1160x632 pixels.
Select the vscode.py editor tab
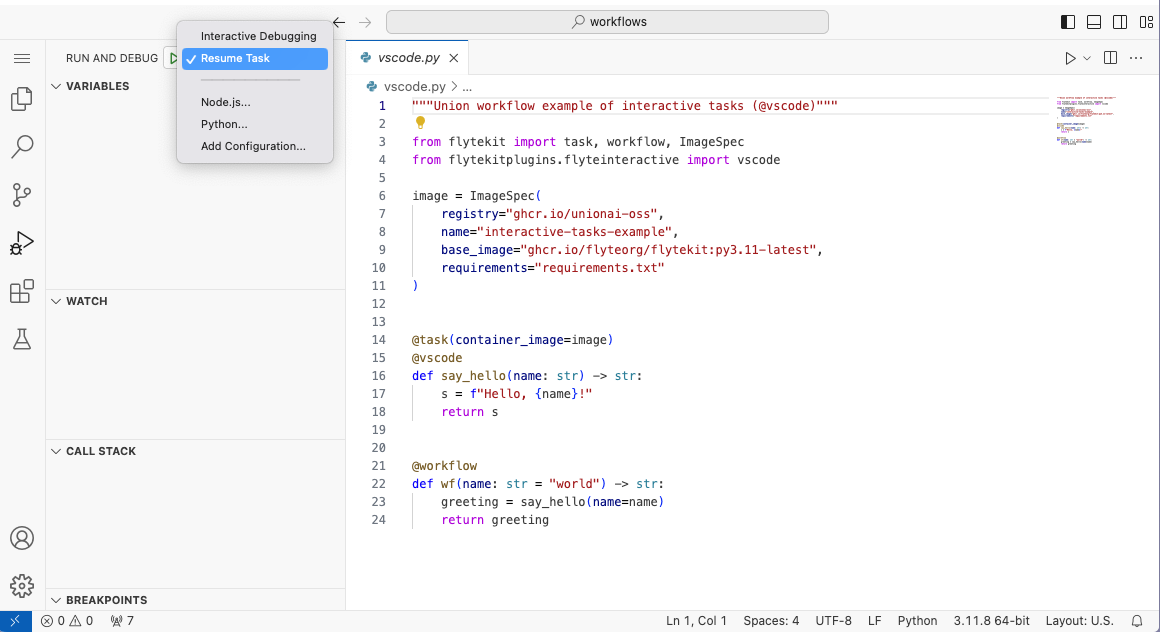[408, 58]
